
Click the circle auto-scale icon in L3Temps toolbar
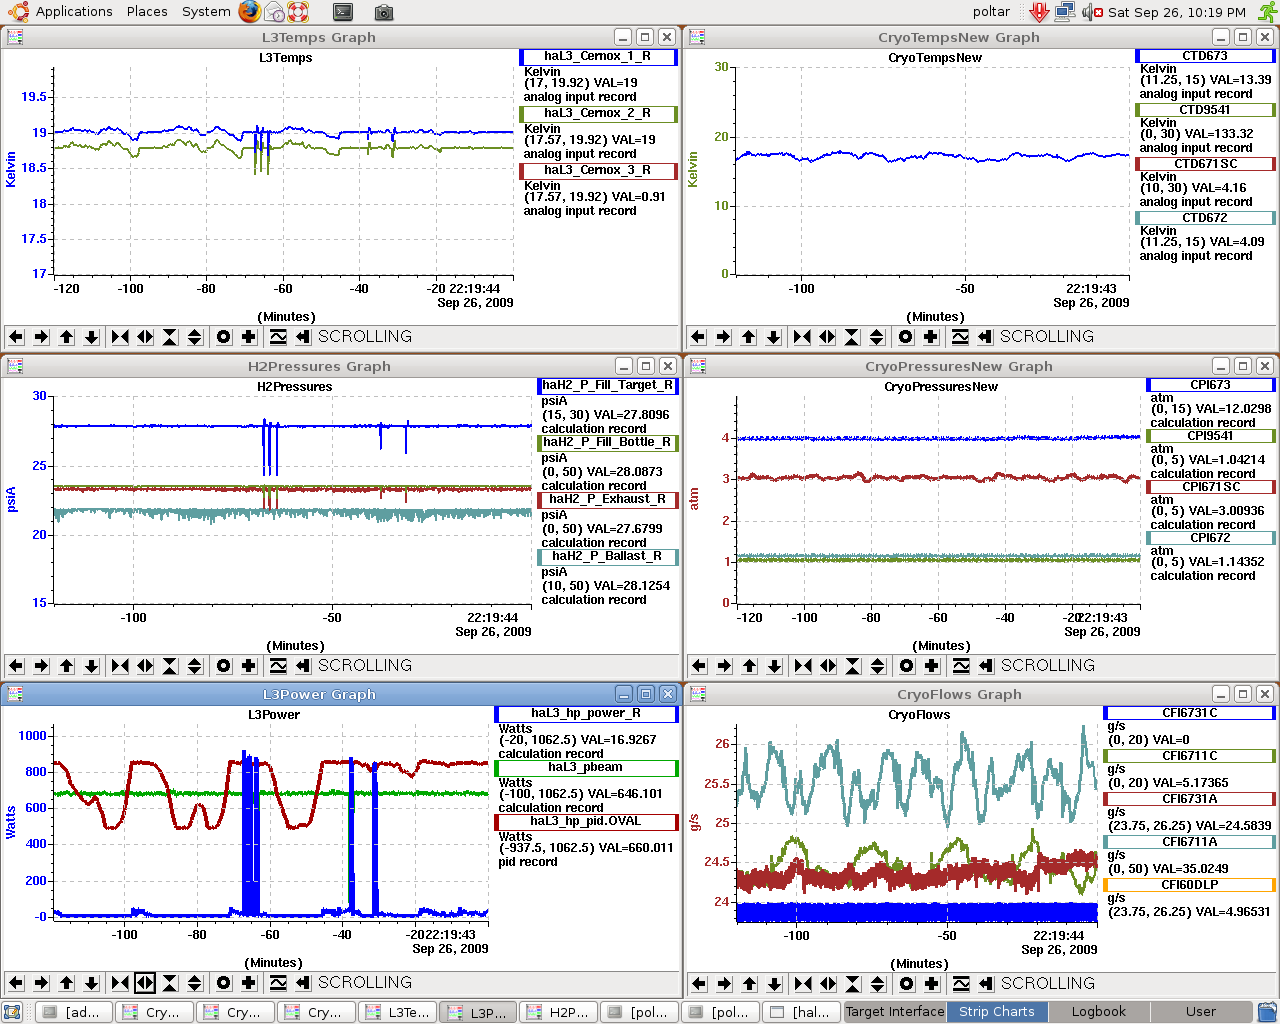(x=224, y=337)
